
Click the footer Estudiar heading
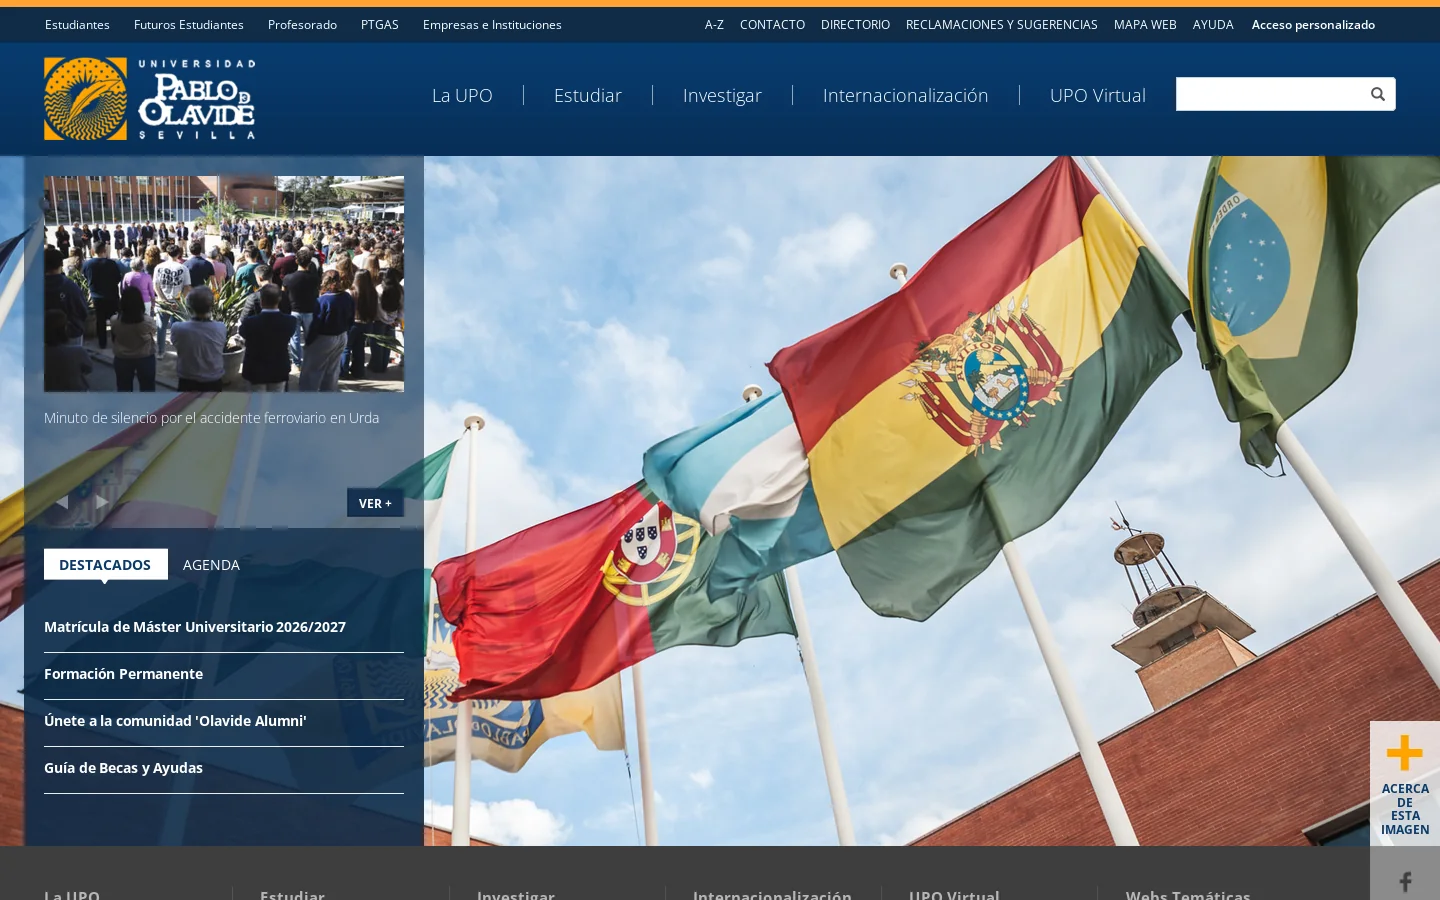click(292, 894)
